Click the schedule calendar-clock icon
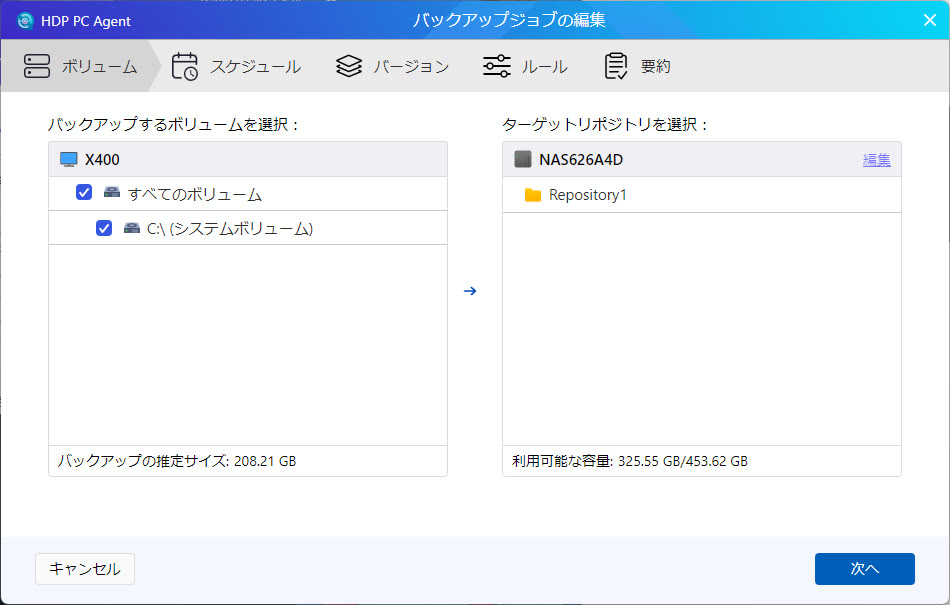Screen dimensions: 950x605 pyautogui.click(x=185, y=66)
